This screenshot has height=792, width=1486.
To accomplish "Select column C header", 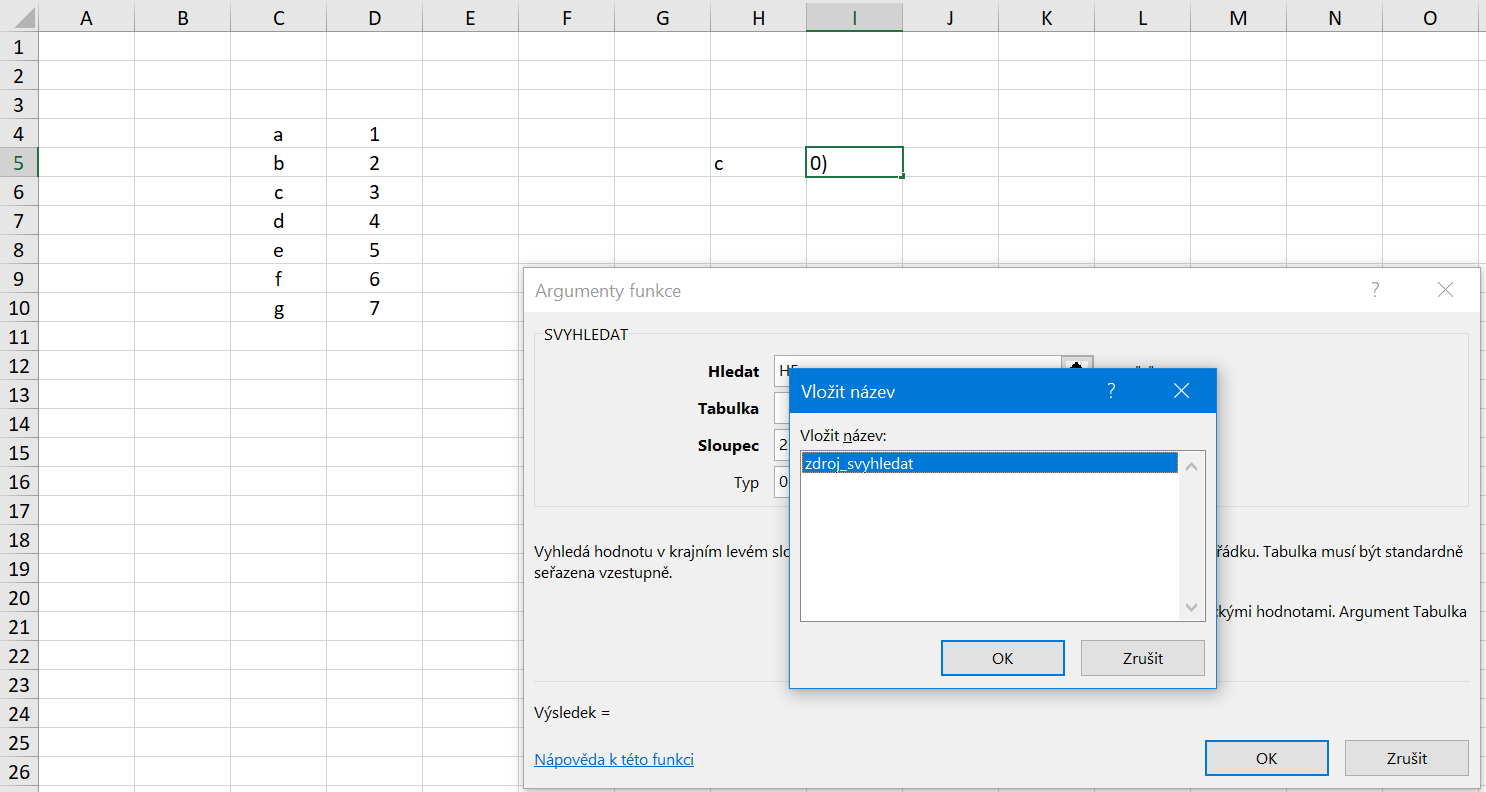I will click(x=278, y=17).
